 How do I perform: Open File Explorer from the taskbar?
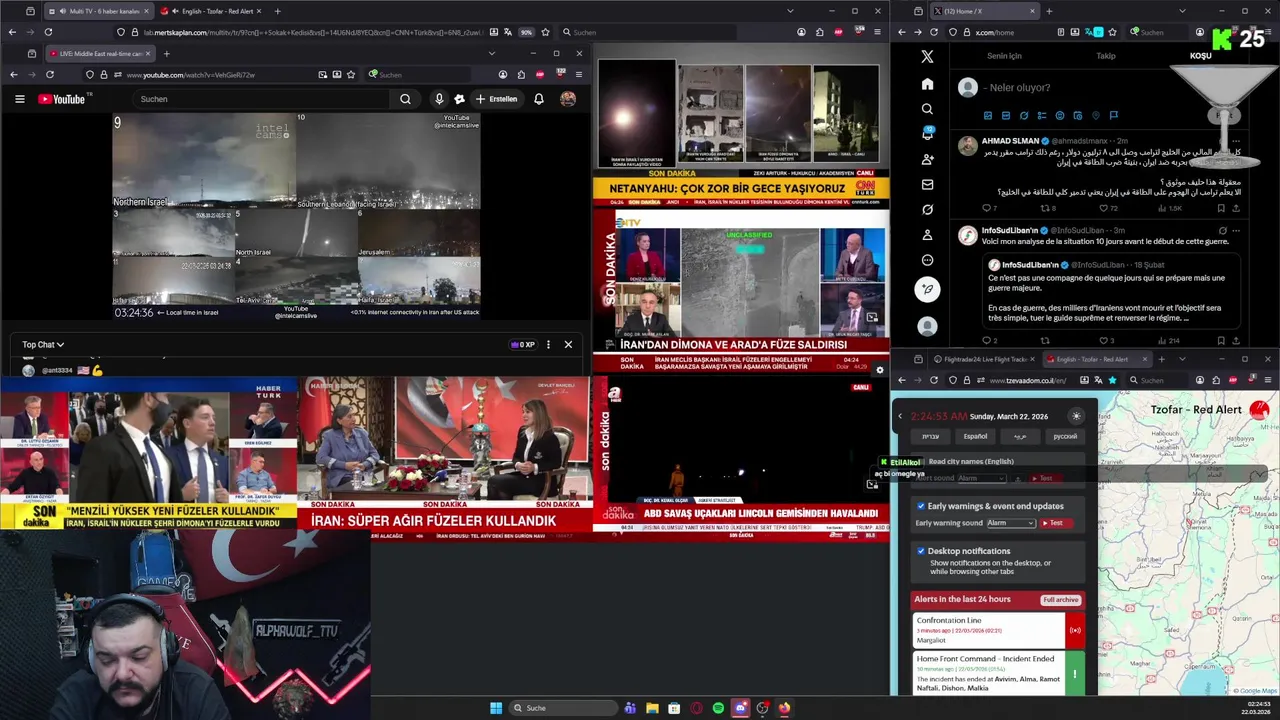coord(652,708)
